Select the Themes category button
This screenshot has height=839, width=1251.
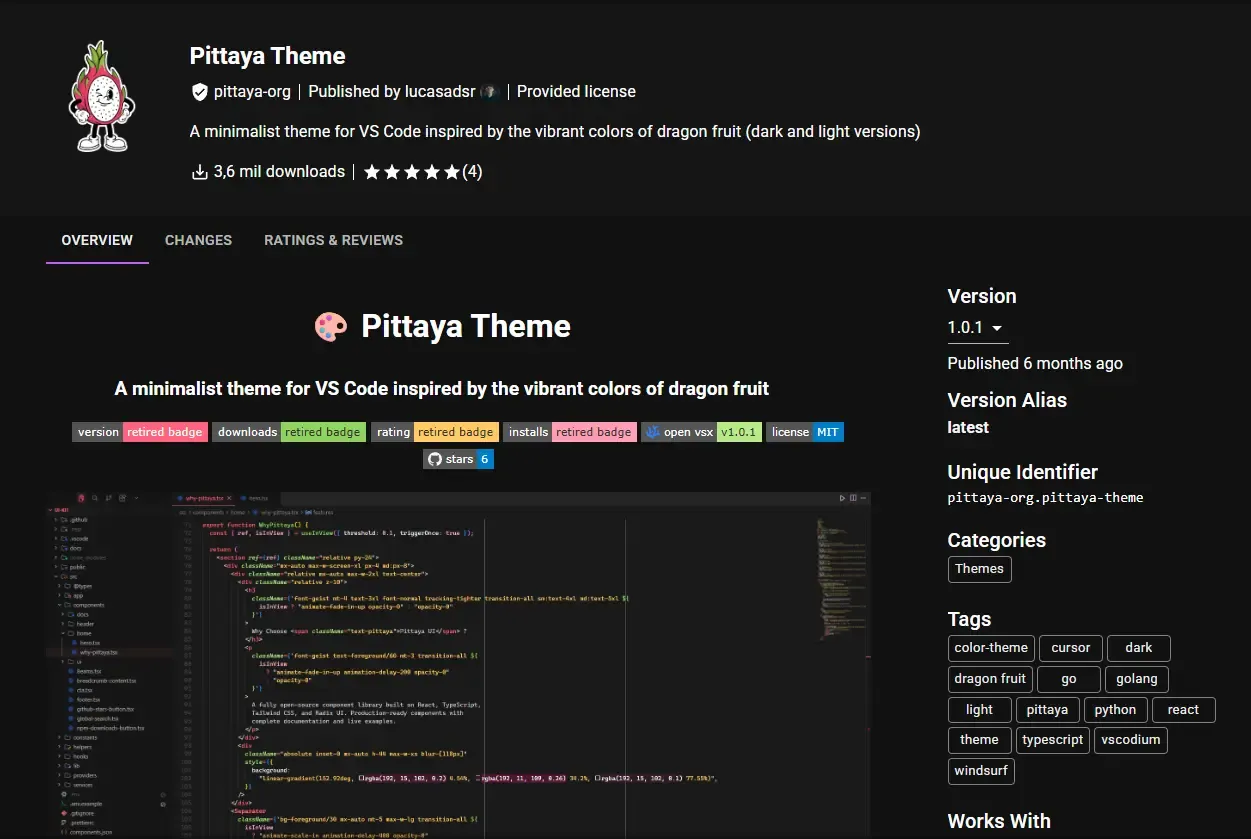click(x=979, y=569)
